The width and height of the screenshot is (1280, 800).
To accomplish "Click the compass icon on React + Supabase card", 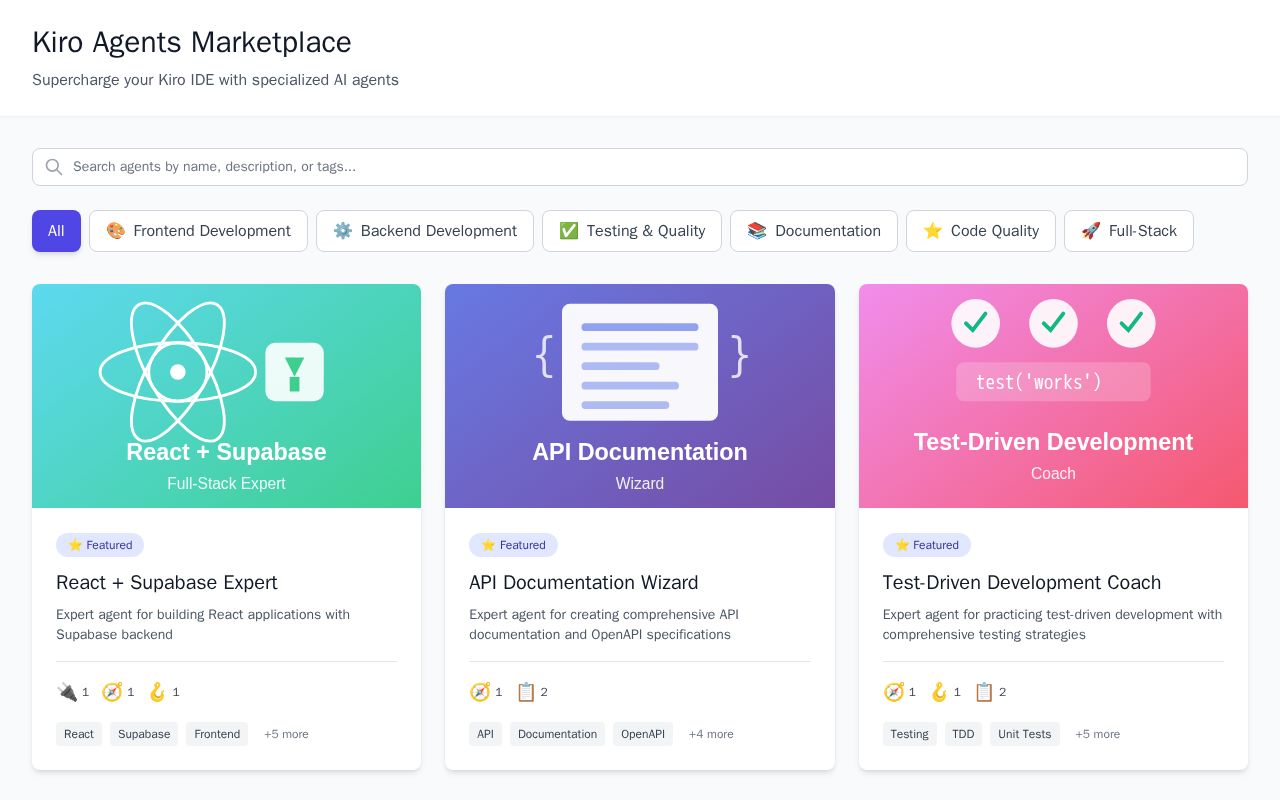I will coord(112,692).
